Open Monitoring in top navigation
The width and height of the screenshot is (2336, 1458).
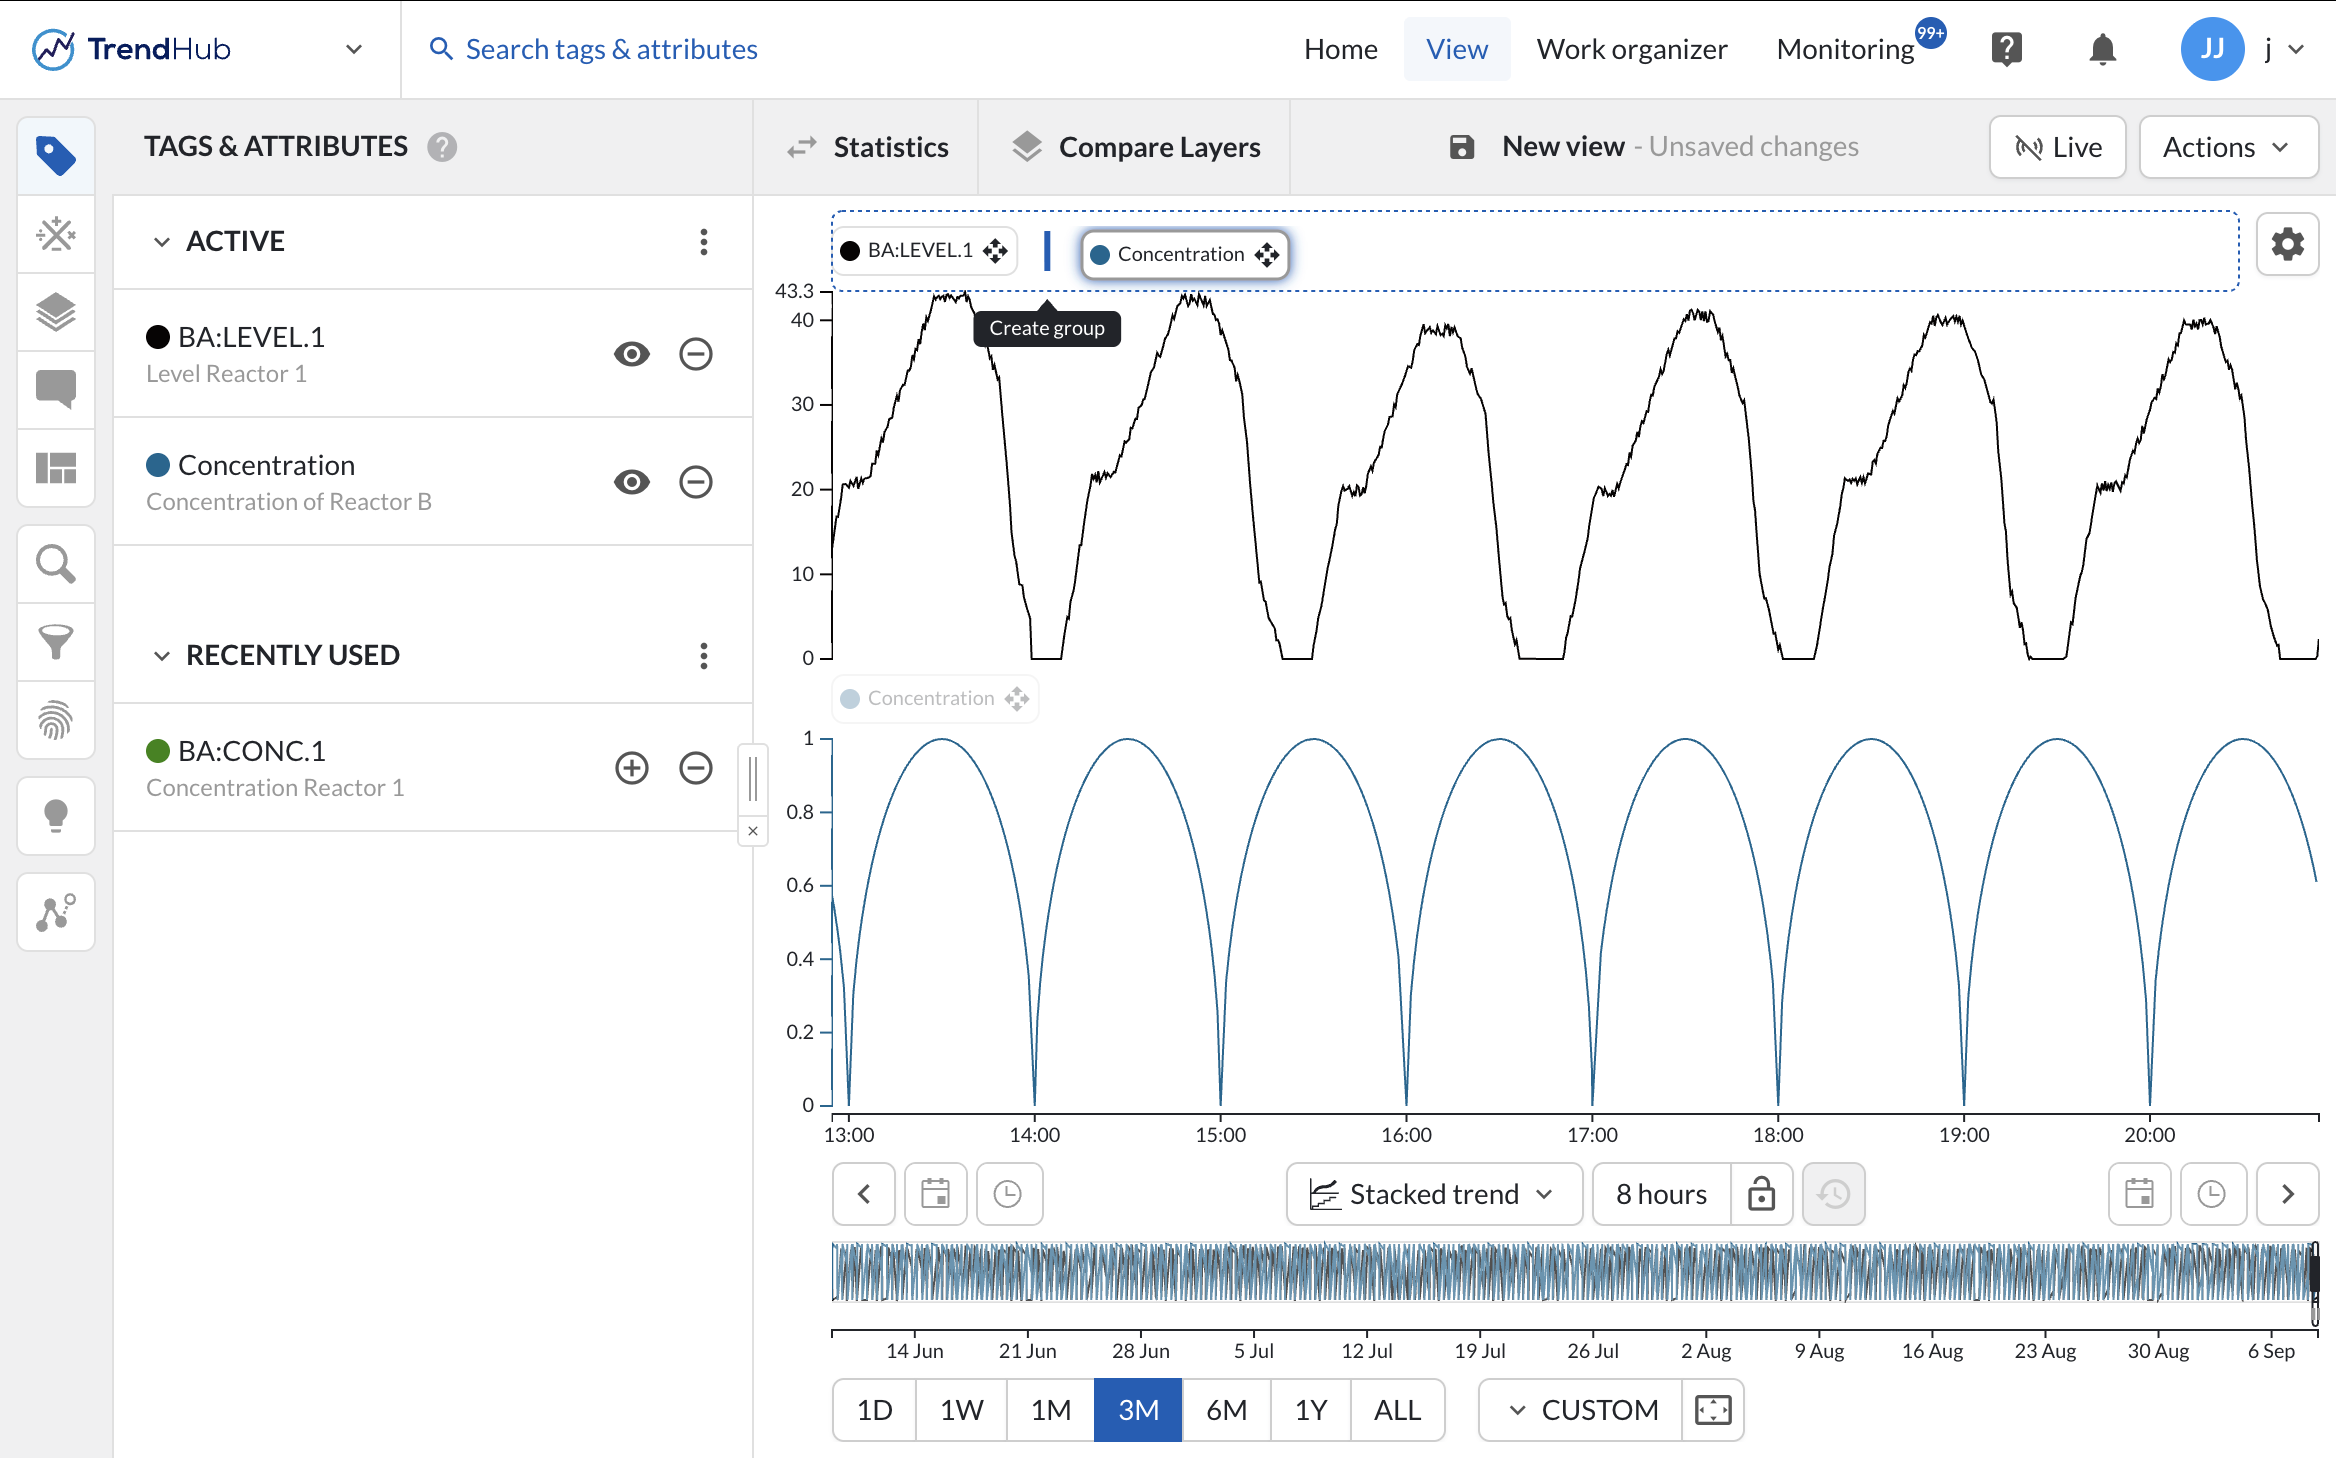[1845, 49]
